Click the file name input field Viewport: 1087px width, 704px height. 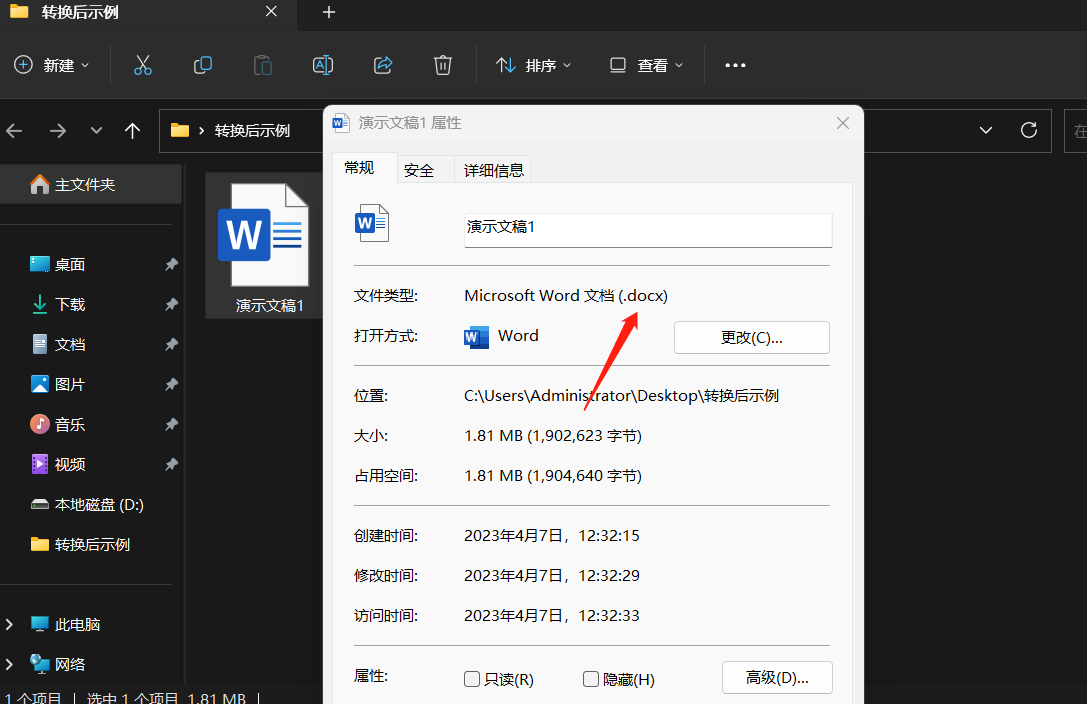click(647, 230)
